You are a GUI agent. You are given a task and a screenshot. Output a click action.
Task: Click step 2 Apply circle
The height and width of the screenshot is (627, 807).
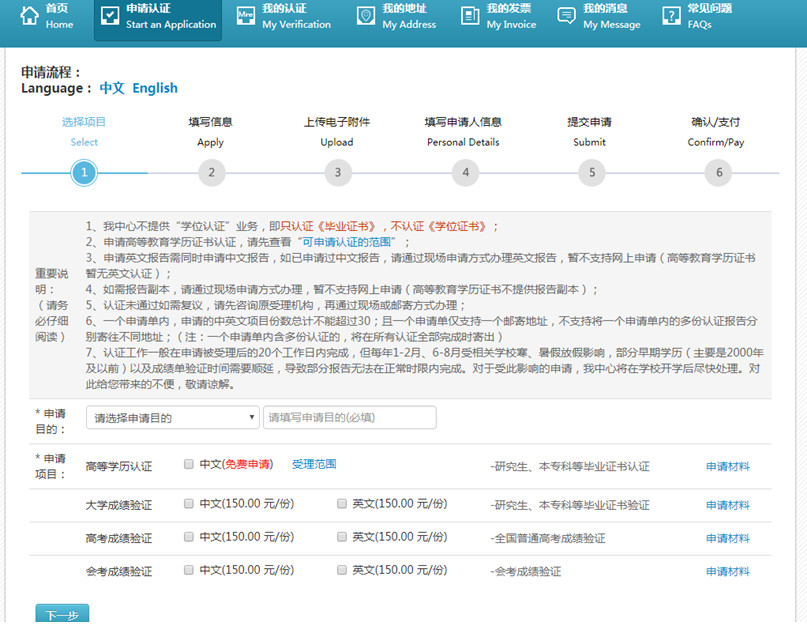(211, 172)
